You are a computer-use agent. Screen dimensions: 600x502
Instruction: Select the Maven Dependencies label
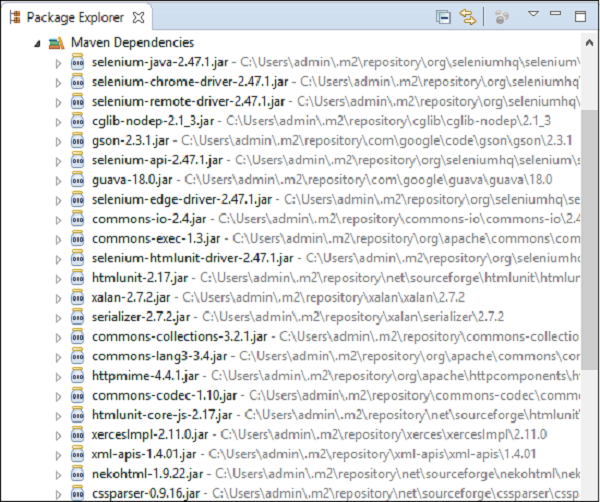point(132,42)
